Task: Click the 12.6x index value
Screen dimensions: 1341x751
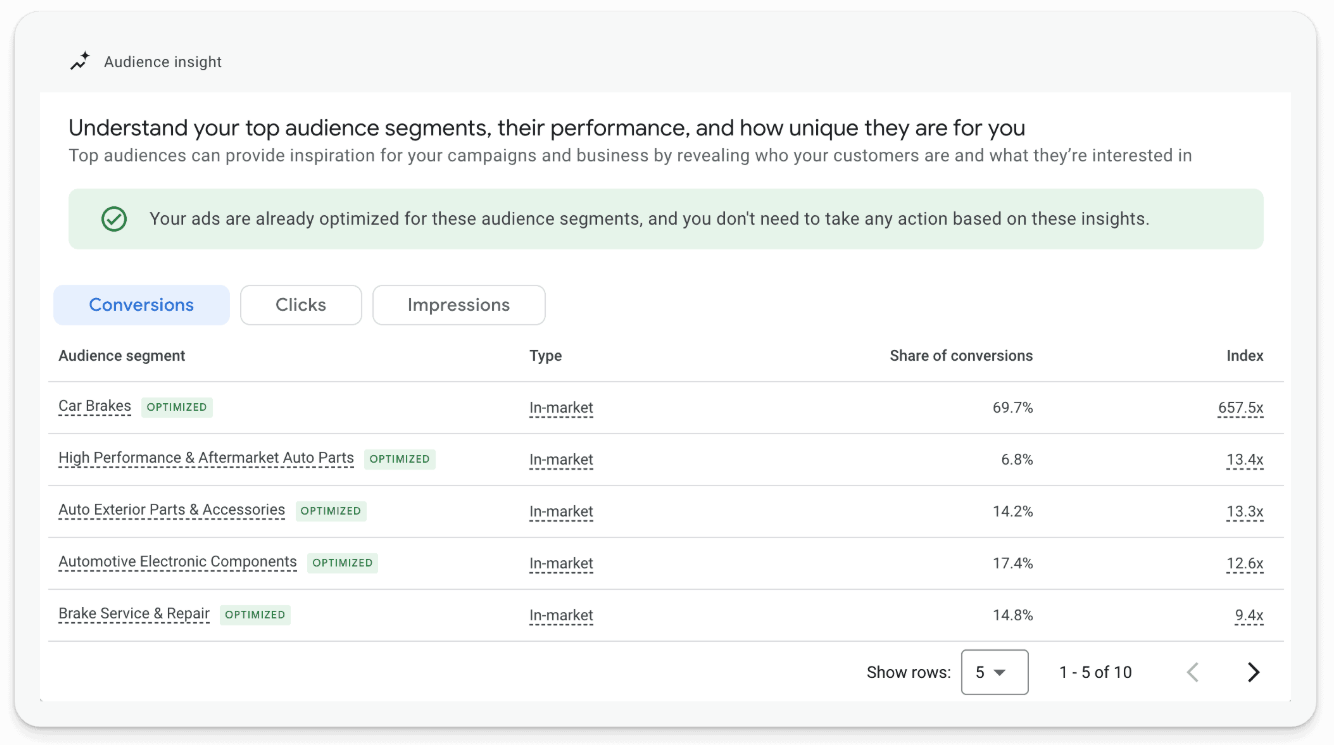Action: 1245,564
